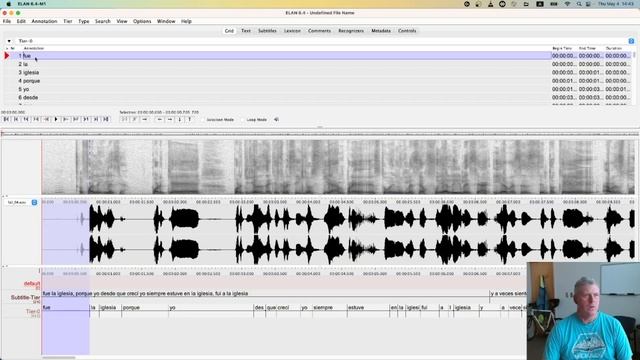Viewport: 640px width, 360px height.
Task: Go to the end of the media
Action: 106,119
